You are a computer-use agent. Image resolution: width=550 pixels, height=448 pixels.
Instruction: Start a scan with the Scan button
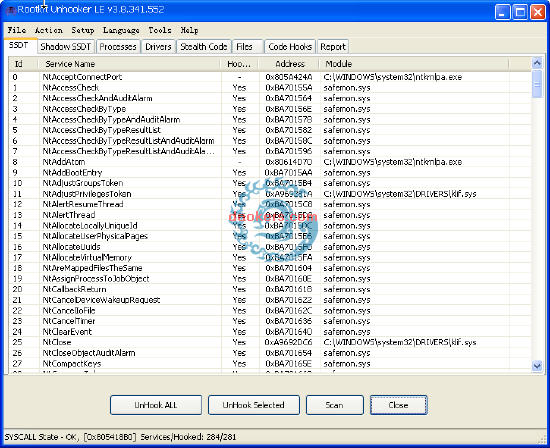(335, 405)
